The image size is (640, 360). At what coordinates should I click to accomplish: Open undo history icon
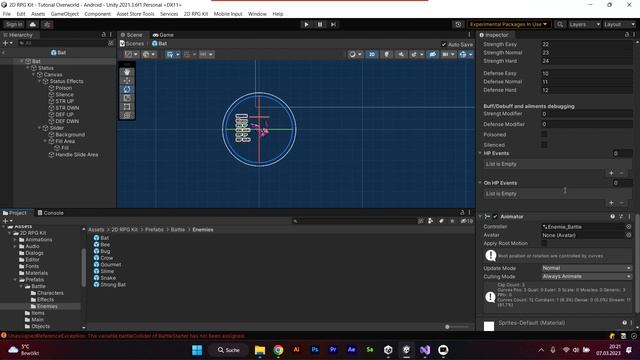(458, 24)
